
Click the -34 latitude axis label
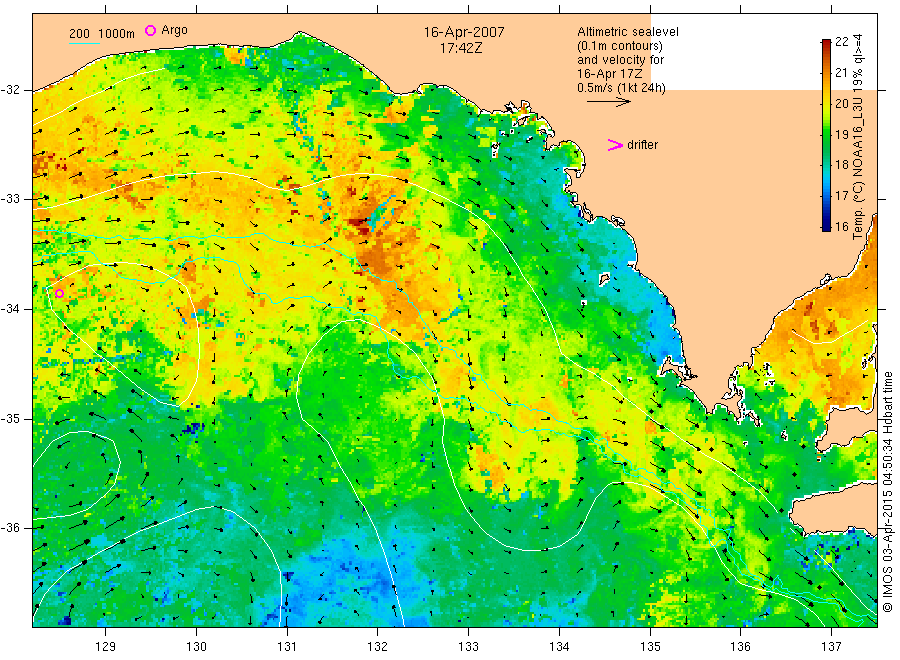coord(10,309)
